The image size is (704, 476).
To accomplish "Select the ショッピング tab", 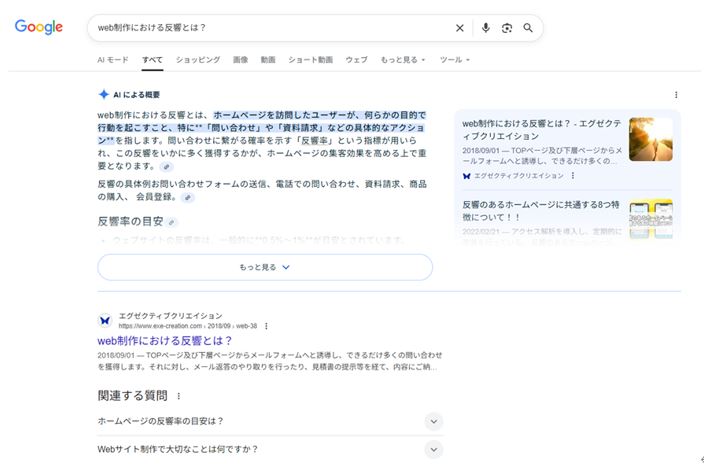I will click(198, 60).
